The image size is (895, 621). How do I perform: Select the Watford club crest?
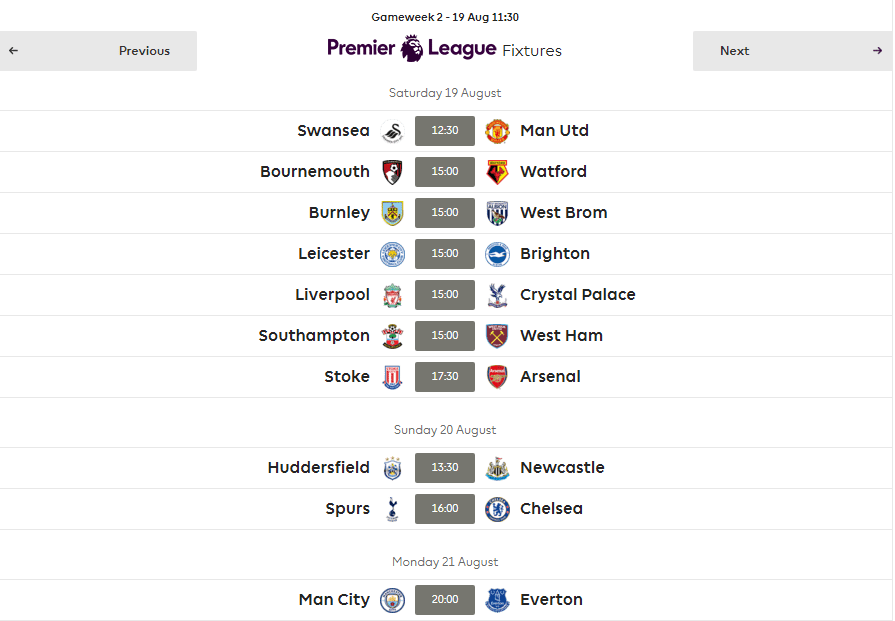coord(497,172)
